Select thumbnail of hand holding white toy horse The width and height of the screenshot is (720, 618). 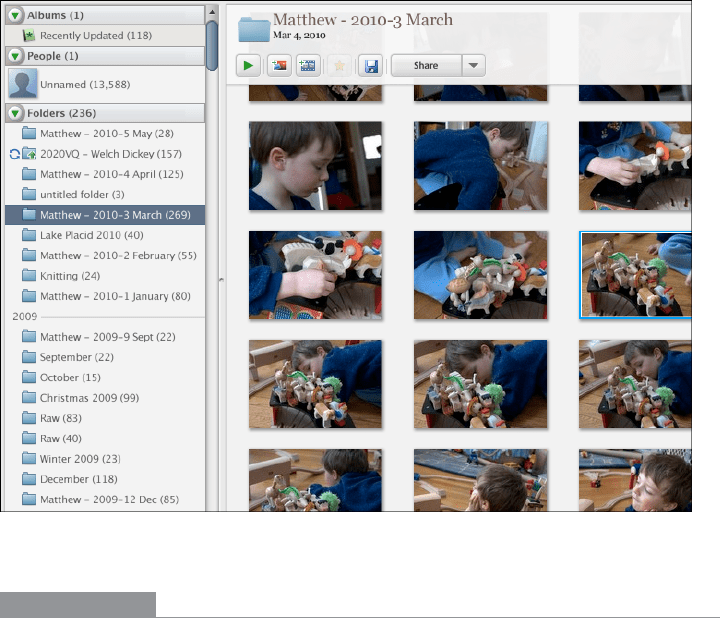tap(635, 166)
